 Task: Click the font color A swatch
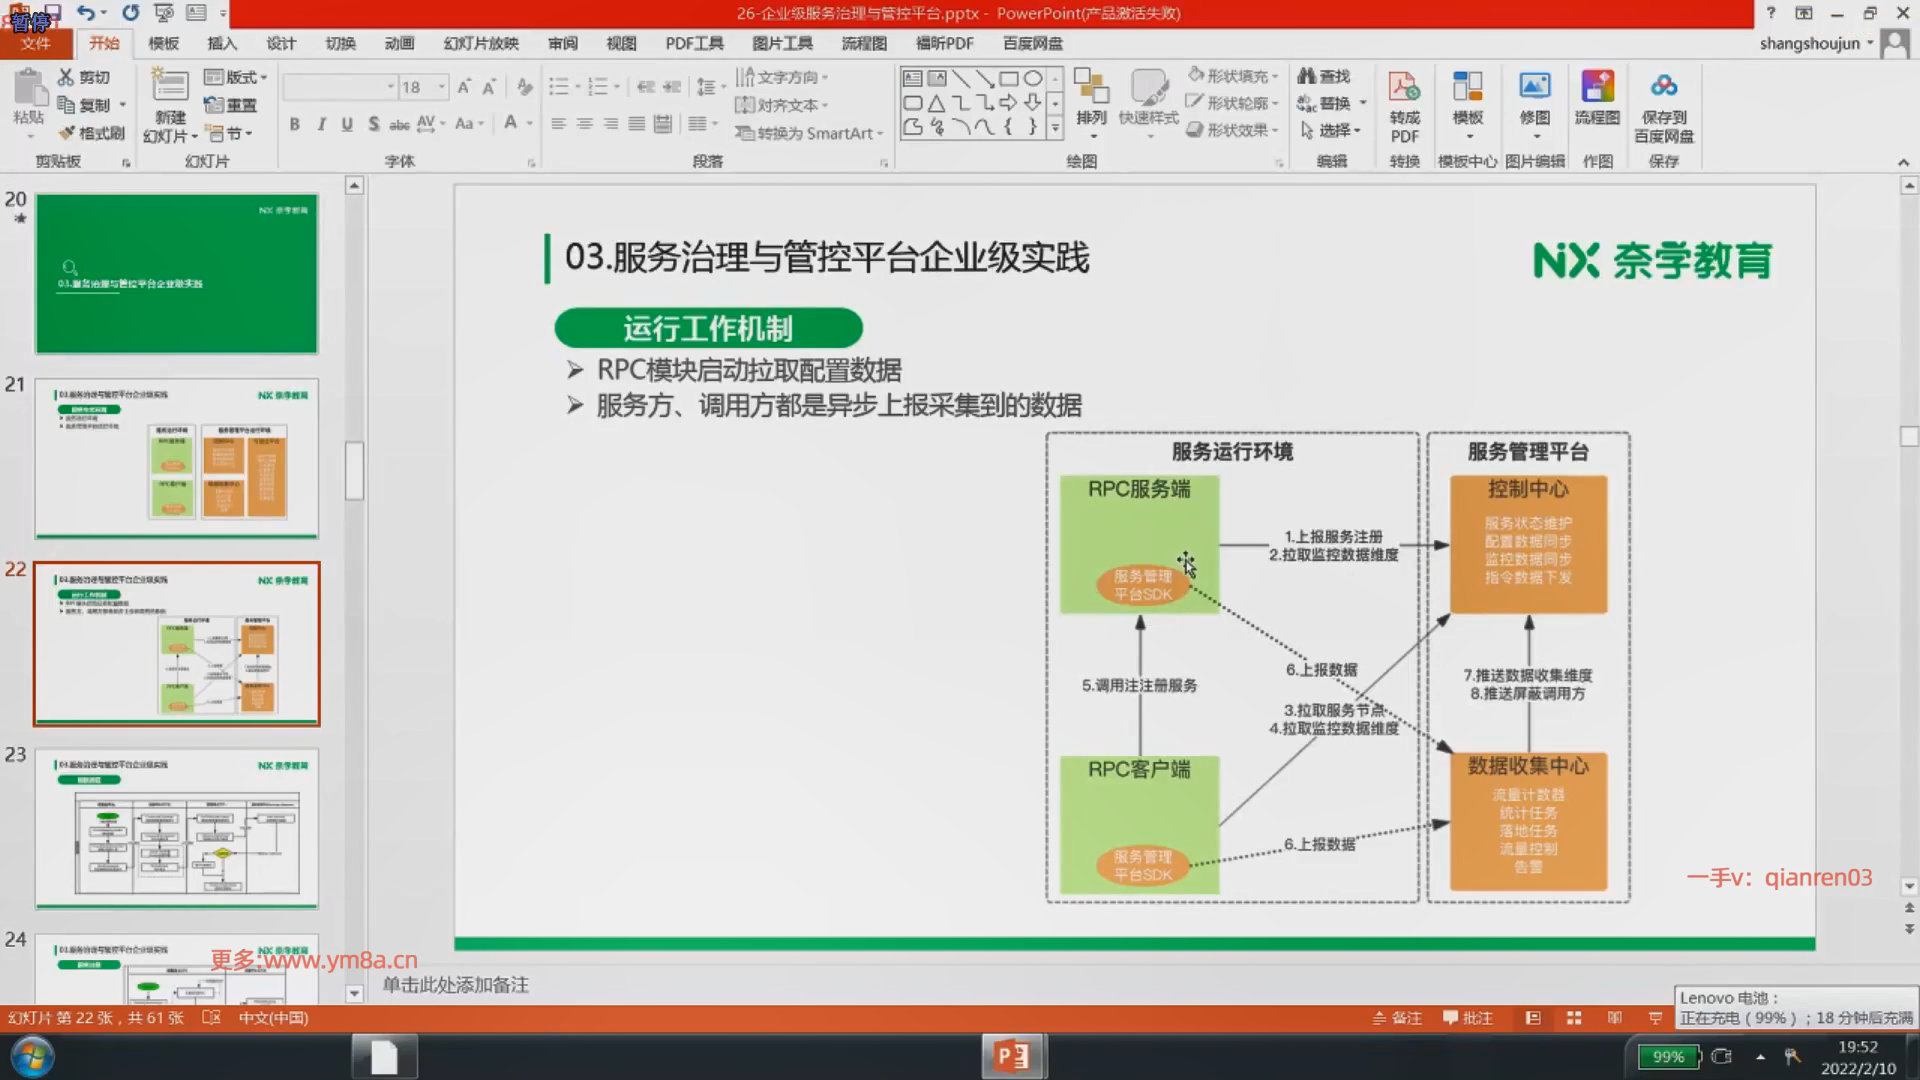click(x=511, y=124)
